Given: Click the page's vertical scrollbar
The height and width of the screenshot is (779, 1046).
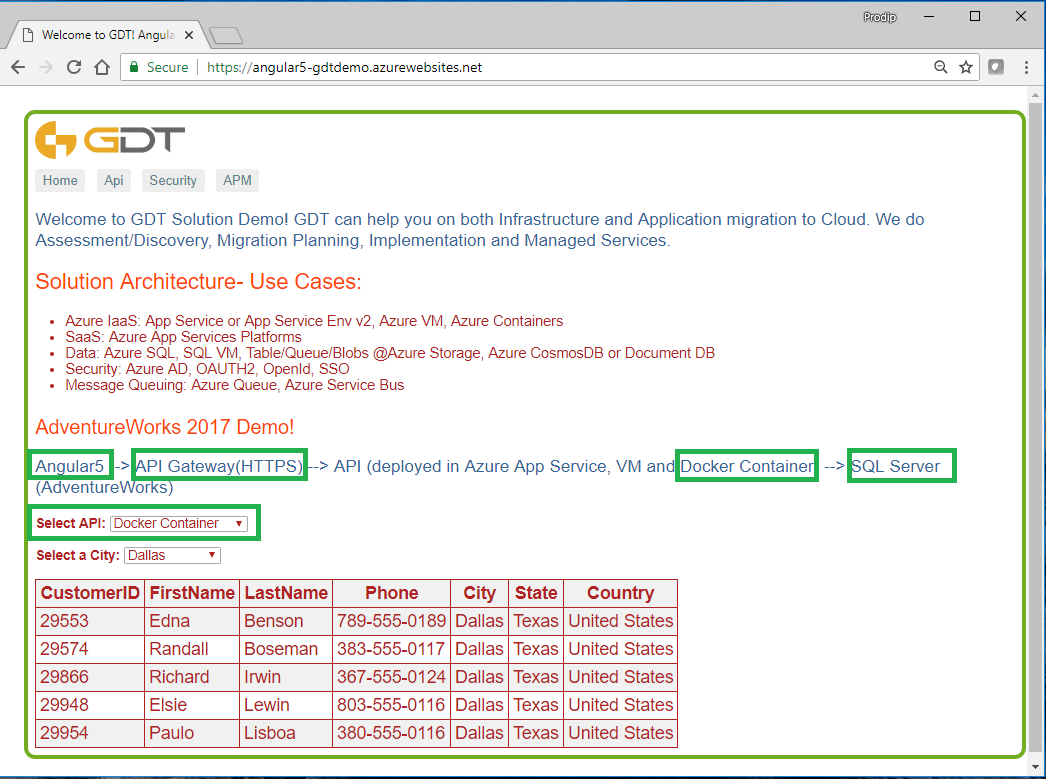Looking at the screenshot, I should (x=1035, y=427).
